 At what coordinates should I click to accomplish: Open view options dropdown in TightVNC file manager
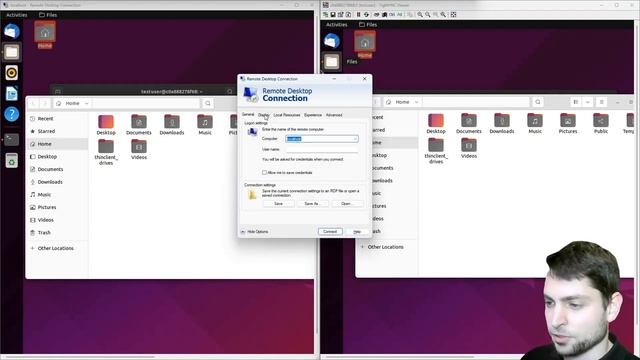pos(587,102)
